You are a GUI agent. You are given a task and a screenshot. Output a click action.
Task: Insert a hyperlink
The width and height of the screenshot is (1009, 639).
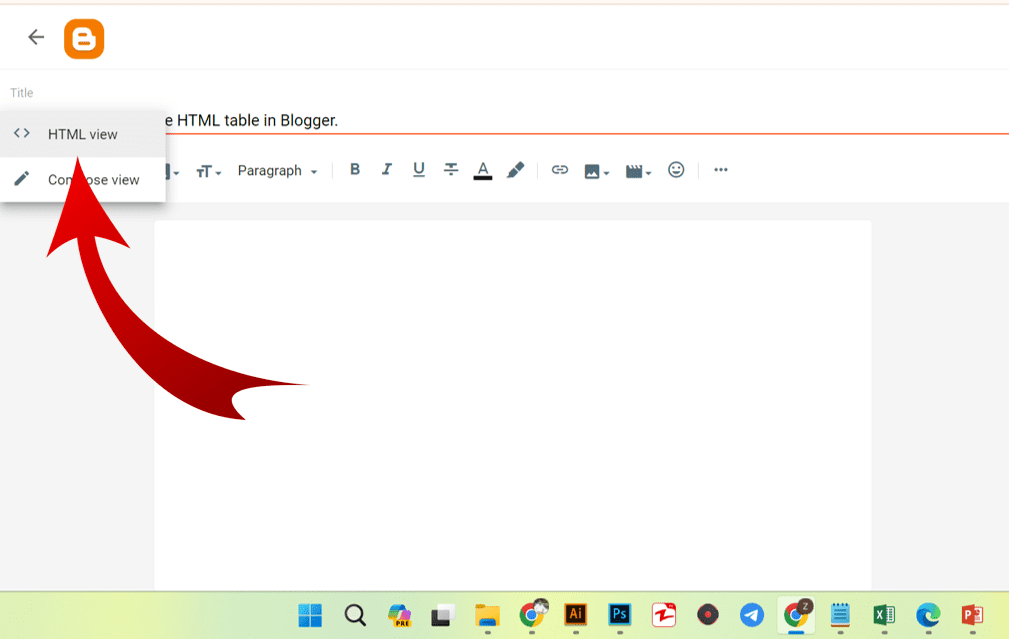(560, 170)
